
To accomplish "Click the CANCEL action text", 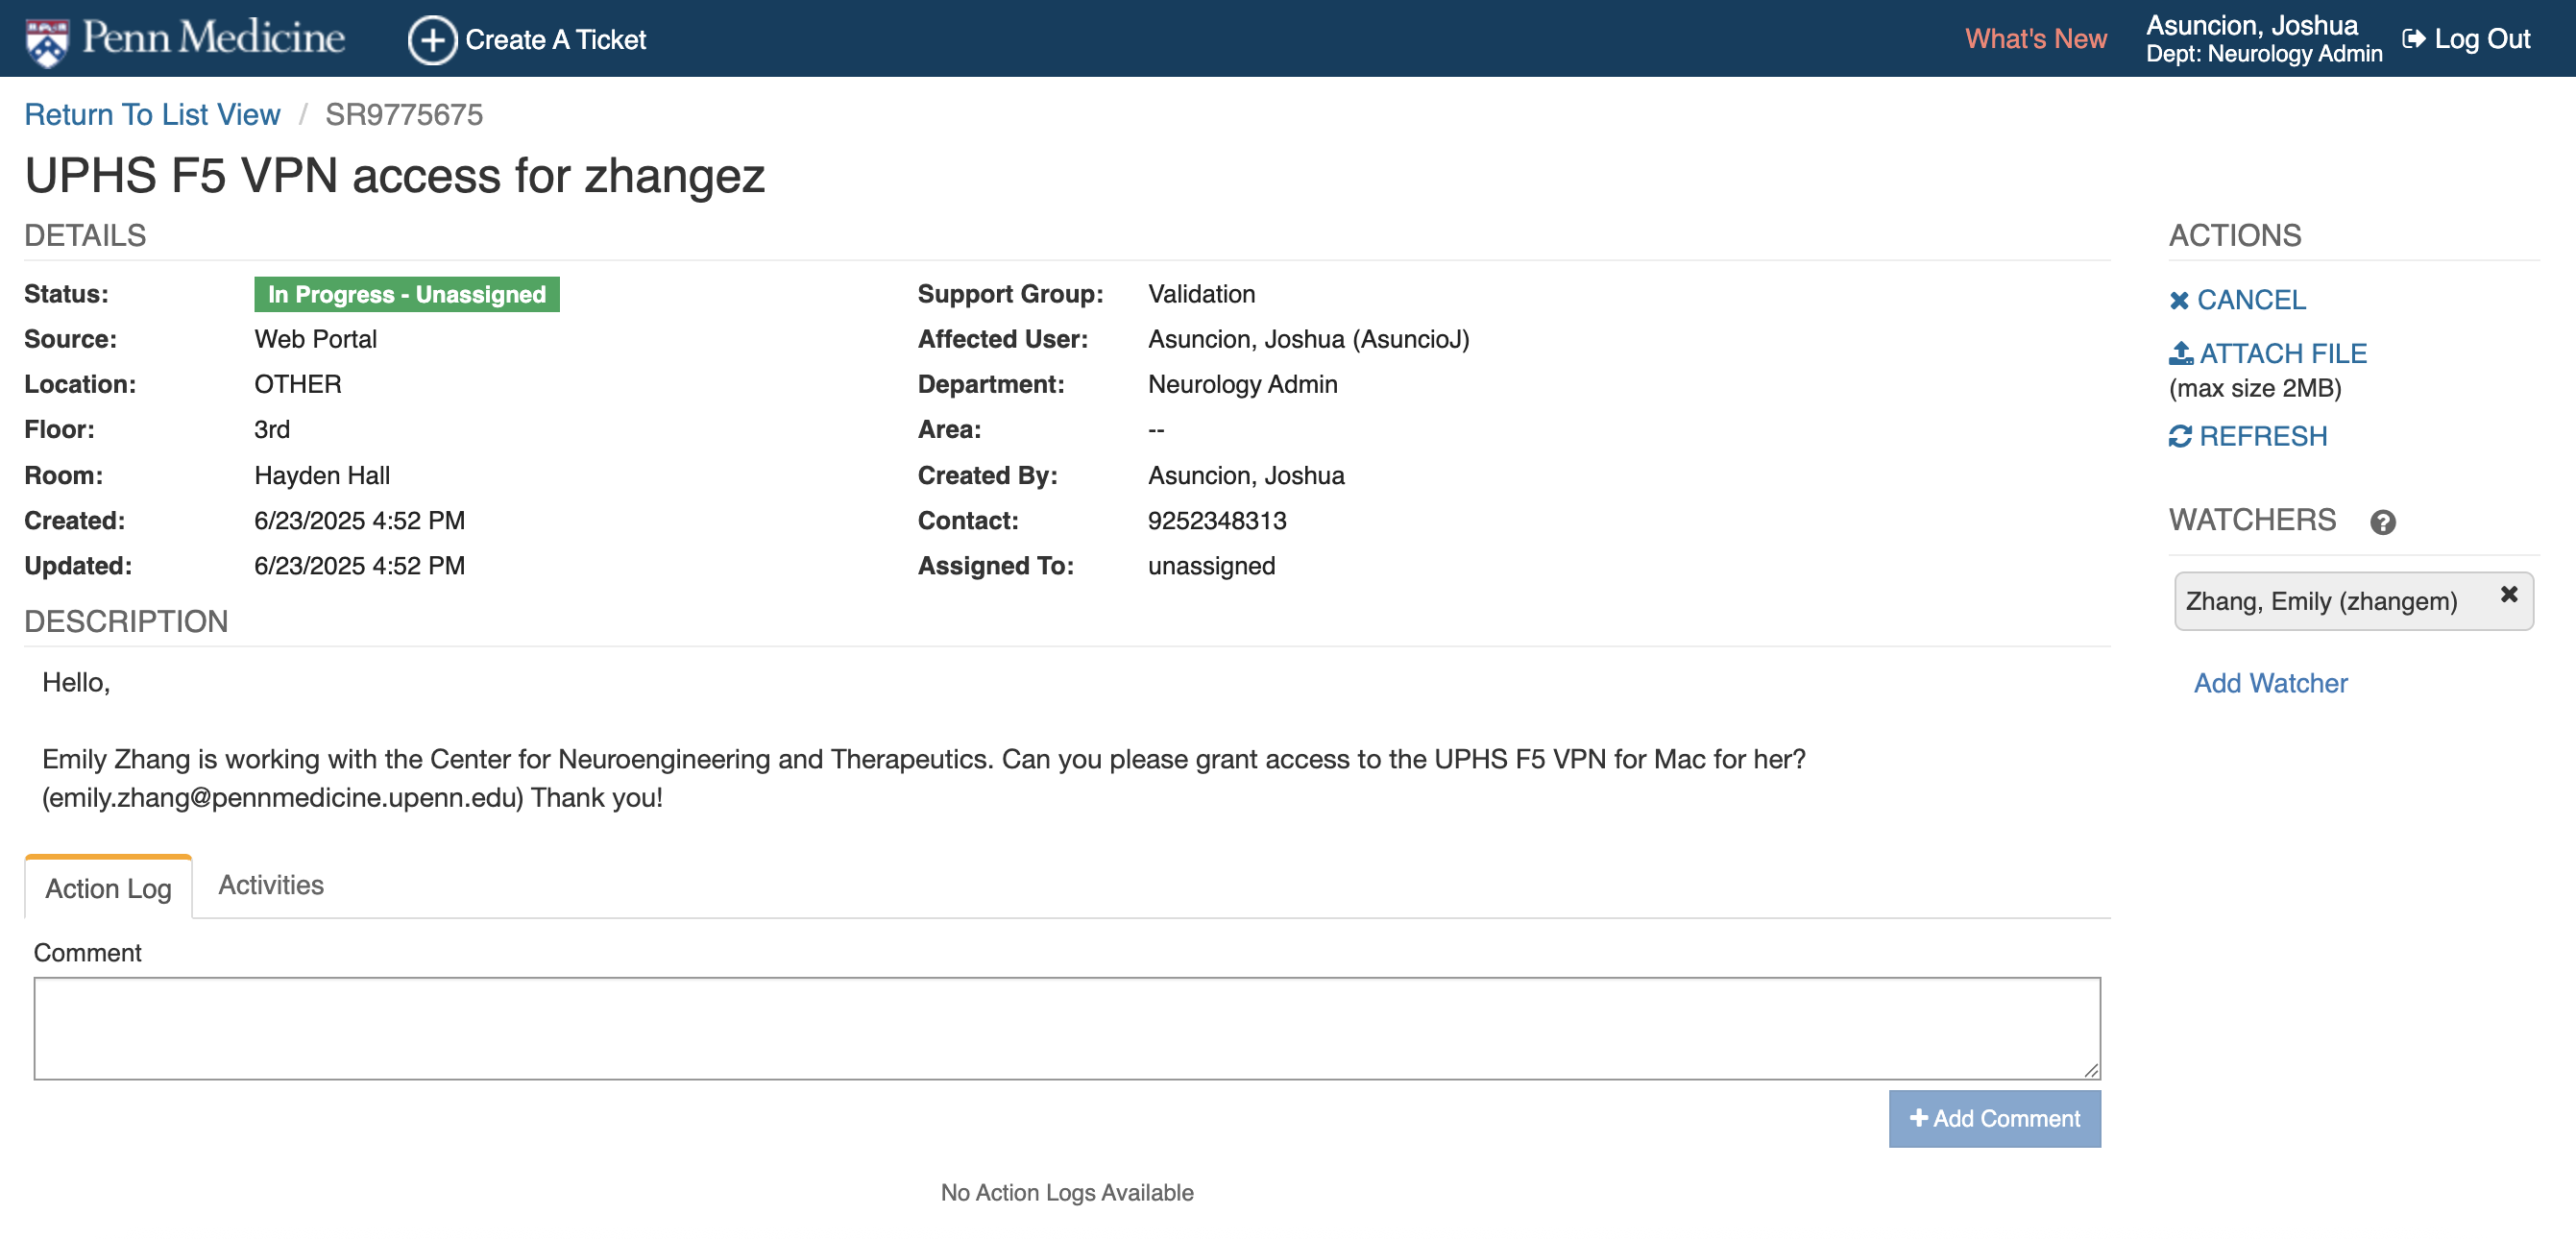I will (2251, 300).
